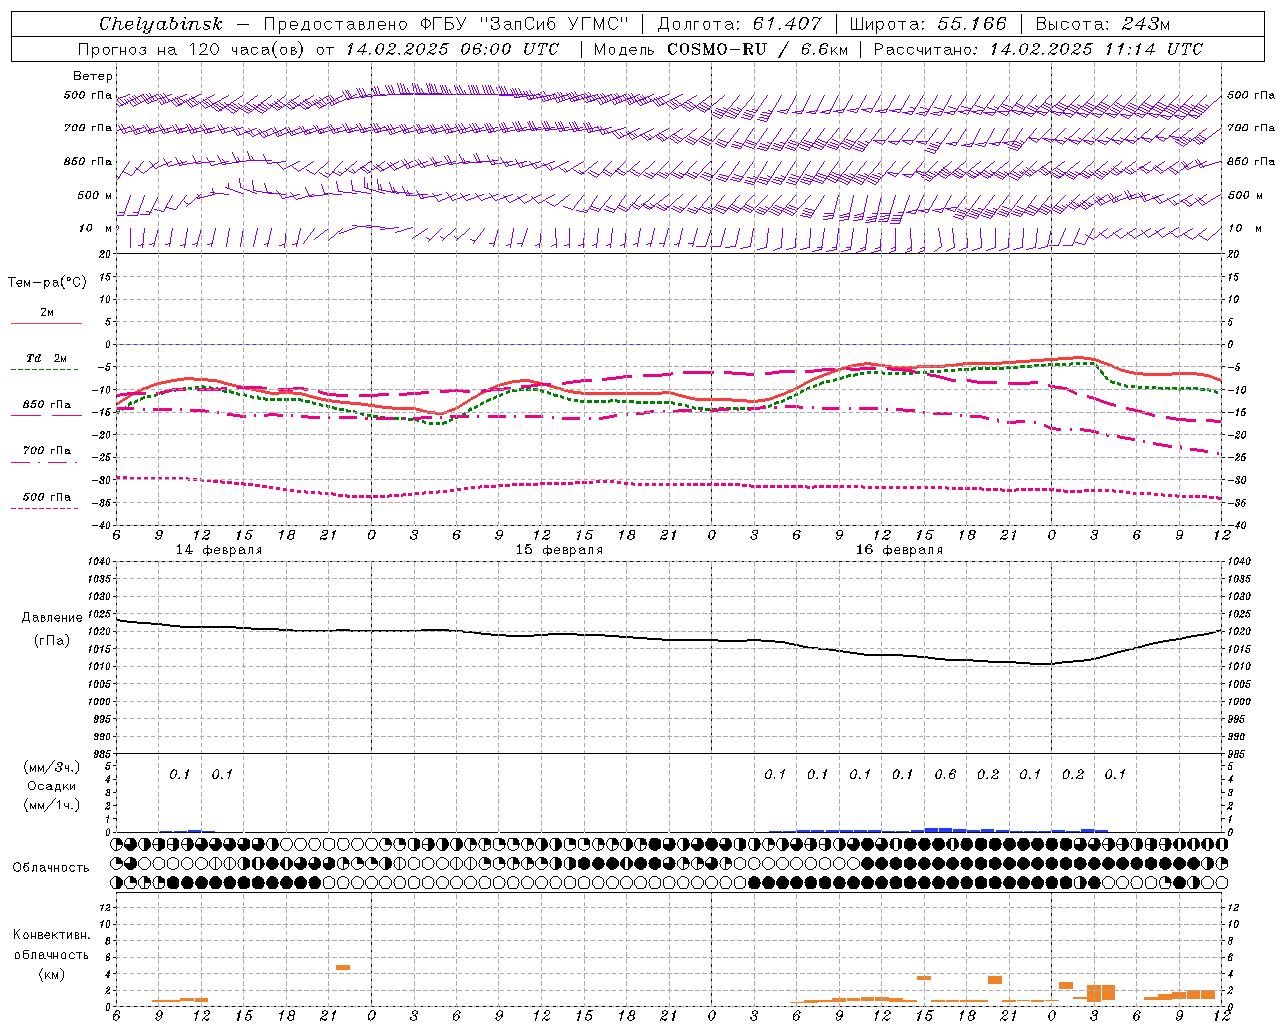This screenshot has height=1024, width=1280.
Task: Select the Широта: 55.166 header field
Action: click(927, 24)
